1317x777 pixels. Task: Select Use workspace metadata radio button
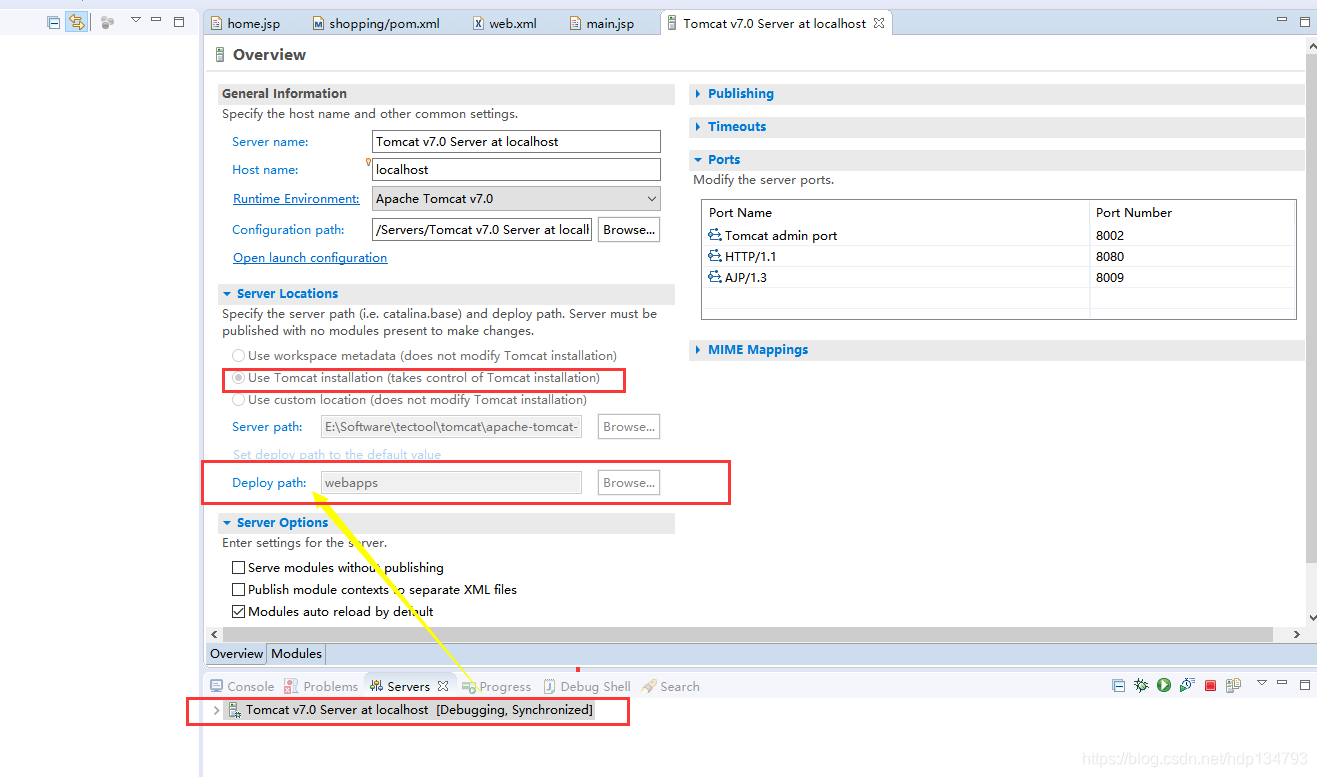pyautogui.click(x=238, y=356)
